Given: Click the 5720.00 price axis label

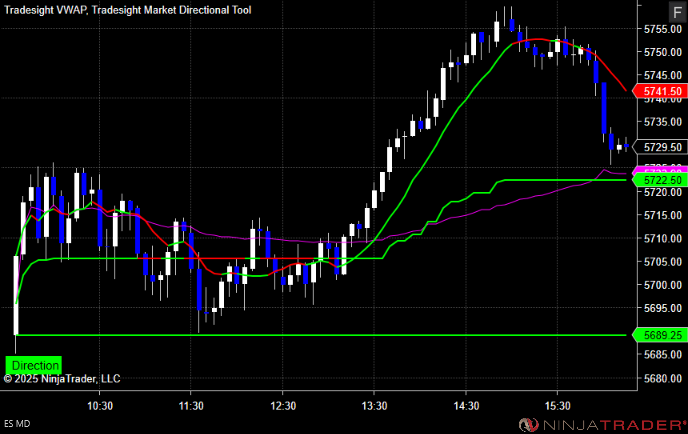Looking at the screenshot, I should pyautogui.click(x=663, y=192).
